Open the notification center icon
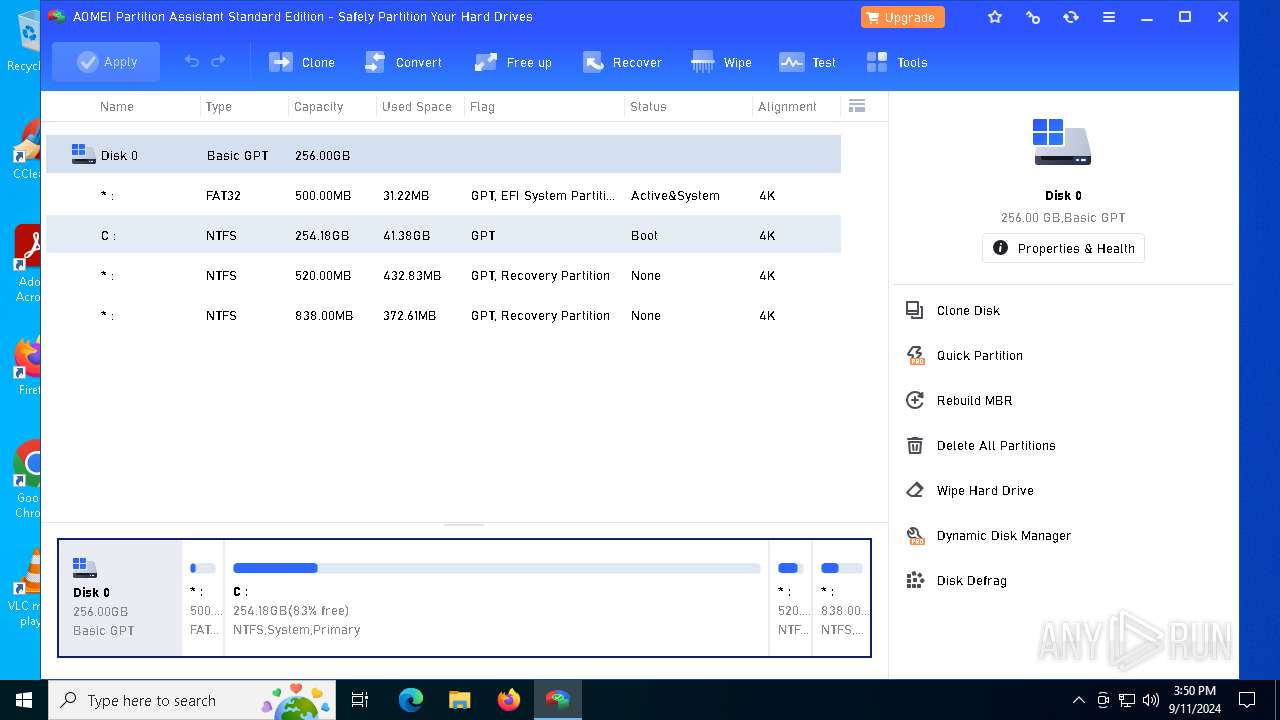This screenshot has height=720, width=1280. click(x=1247, y=700)
